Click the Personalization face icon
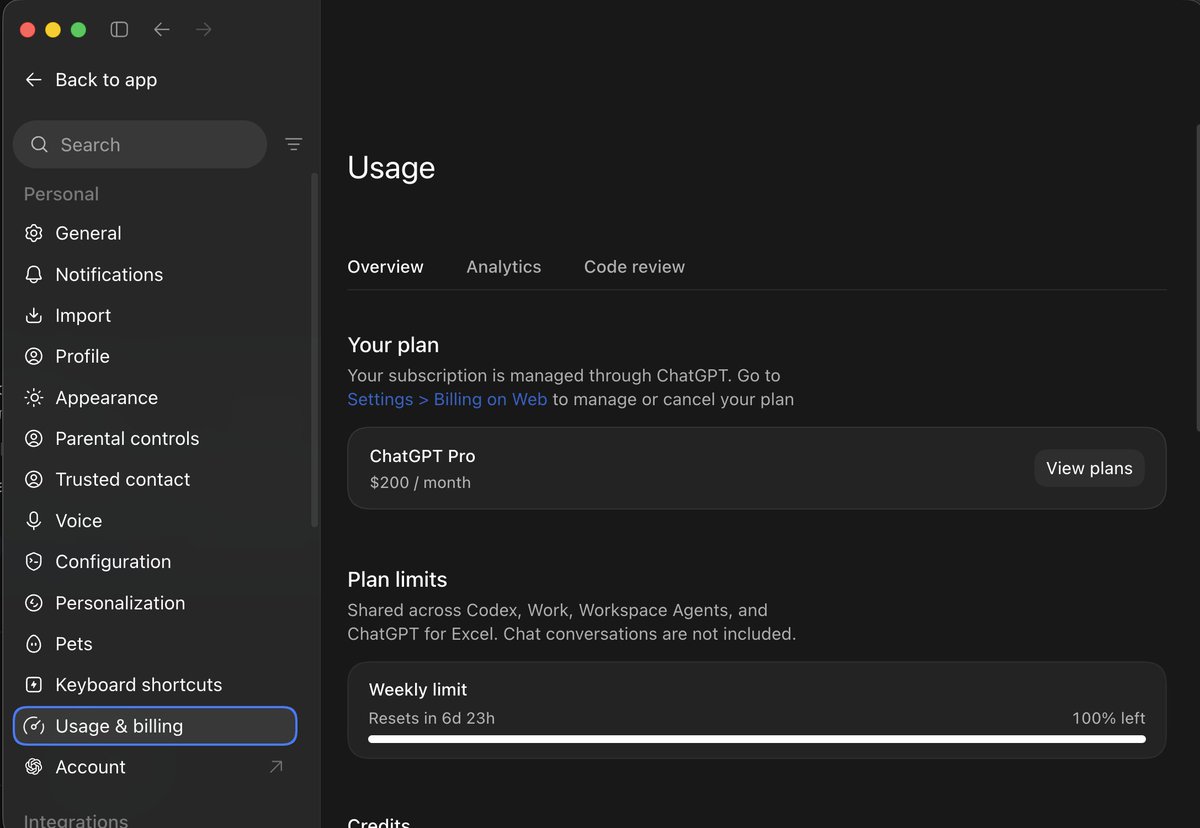The image size is (1200, 828). click(x=34, y=603)
